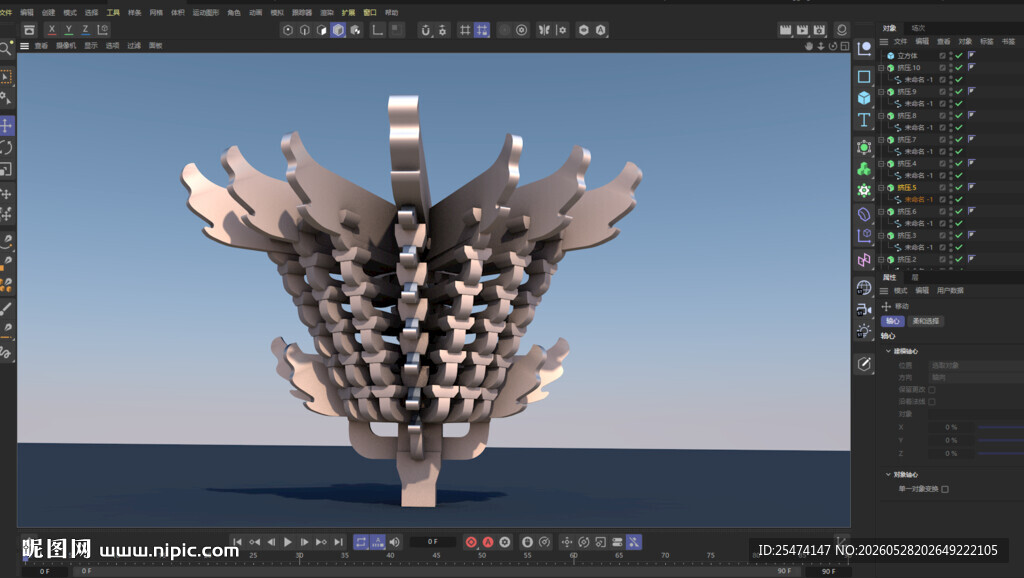This screenshot has width=1024, height=578.
Task: Click the 轴心 button
Action: pyautogui.click(x=893, y=321)
